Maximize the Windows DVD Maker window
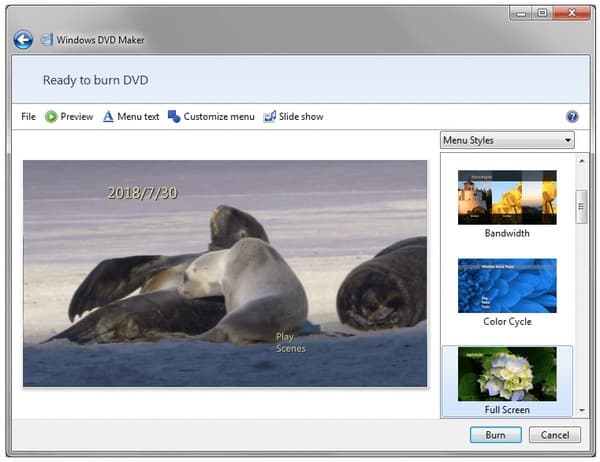 click(542, 13)
